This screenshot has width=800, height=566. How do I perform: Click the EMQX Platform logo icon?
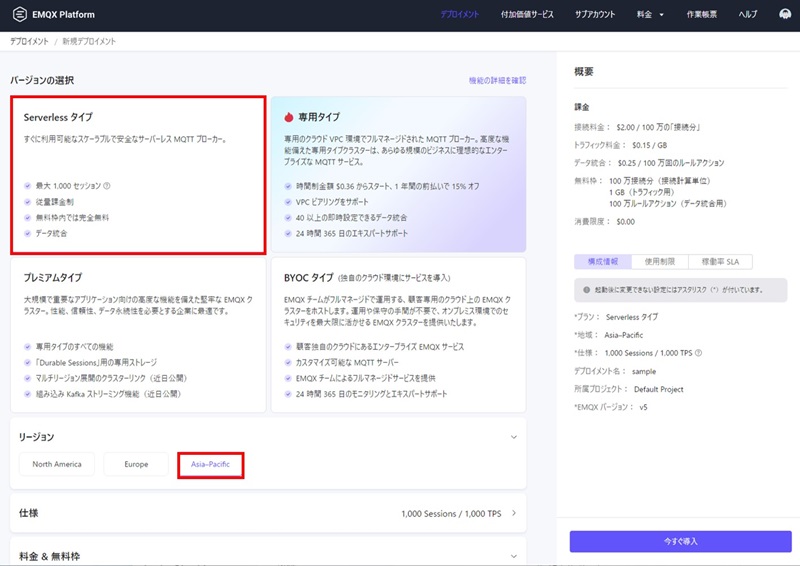click(x=19, y=14)
